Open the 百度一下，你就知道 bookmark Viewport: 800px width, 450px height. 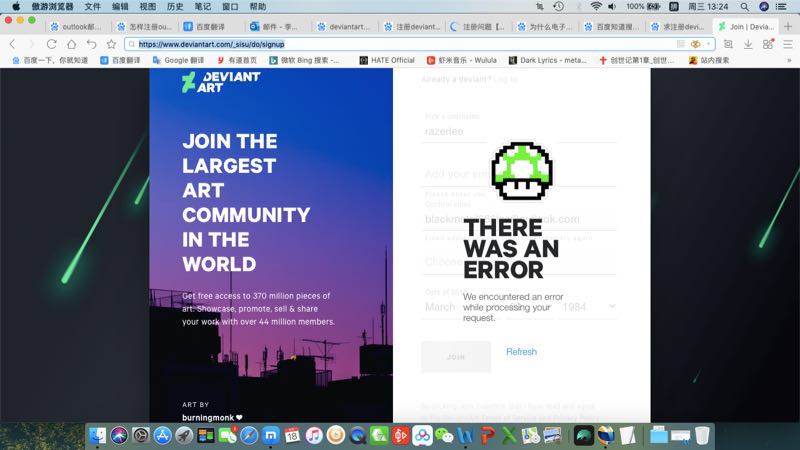(50, 60)
